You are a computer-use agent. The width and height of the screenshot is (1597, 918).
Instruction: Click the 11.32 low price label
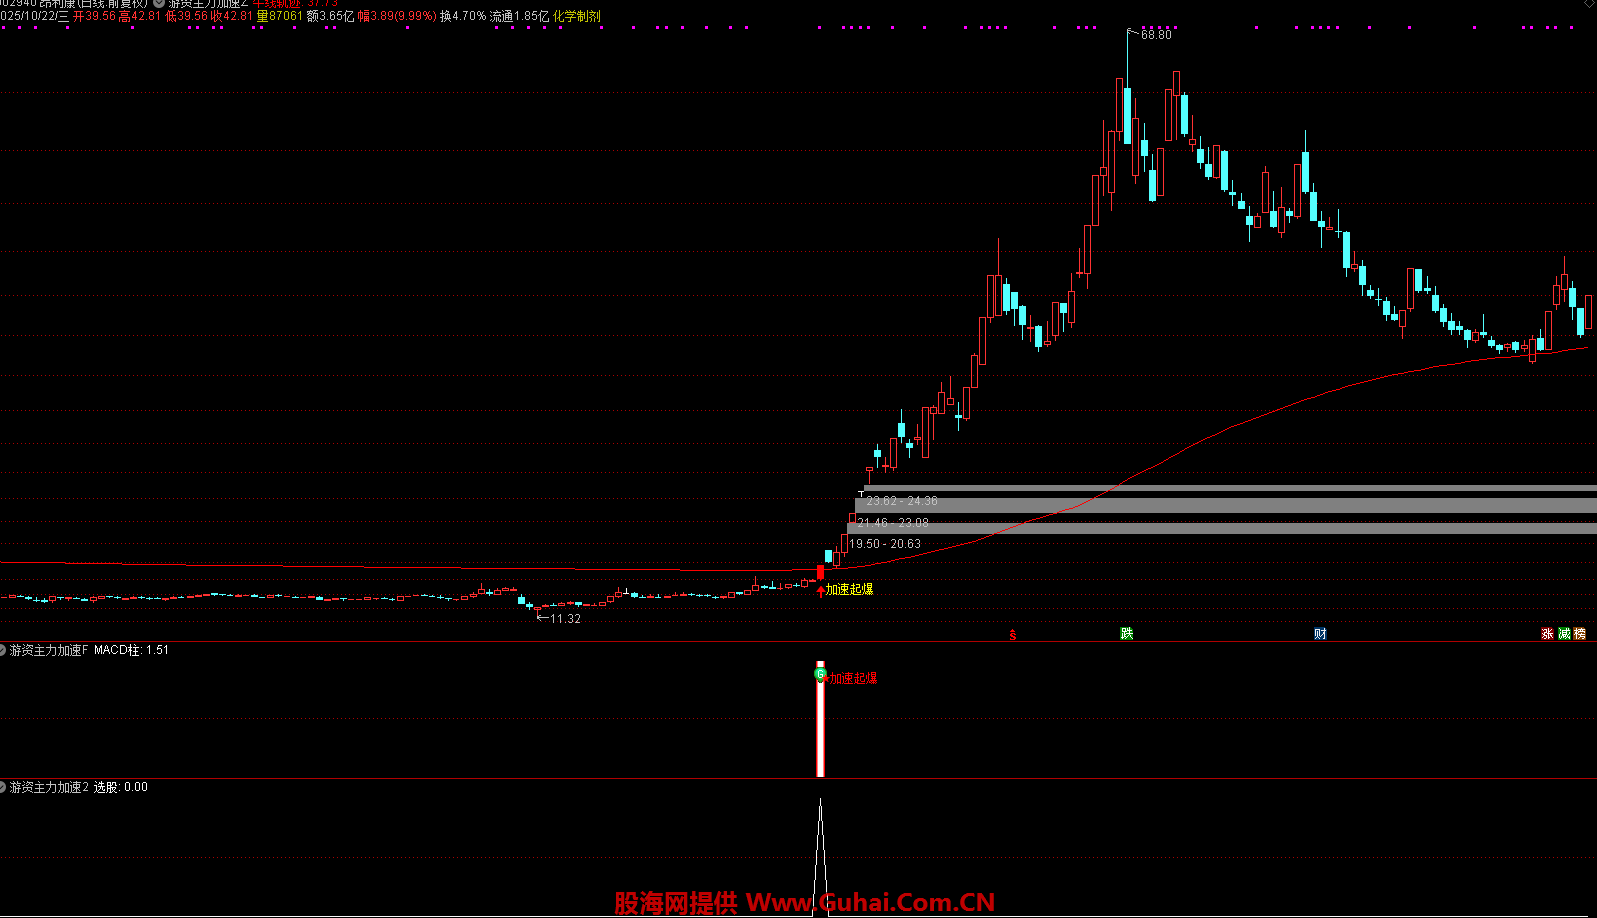tap(565, 619)
